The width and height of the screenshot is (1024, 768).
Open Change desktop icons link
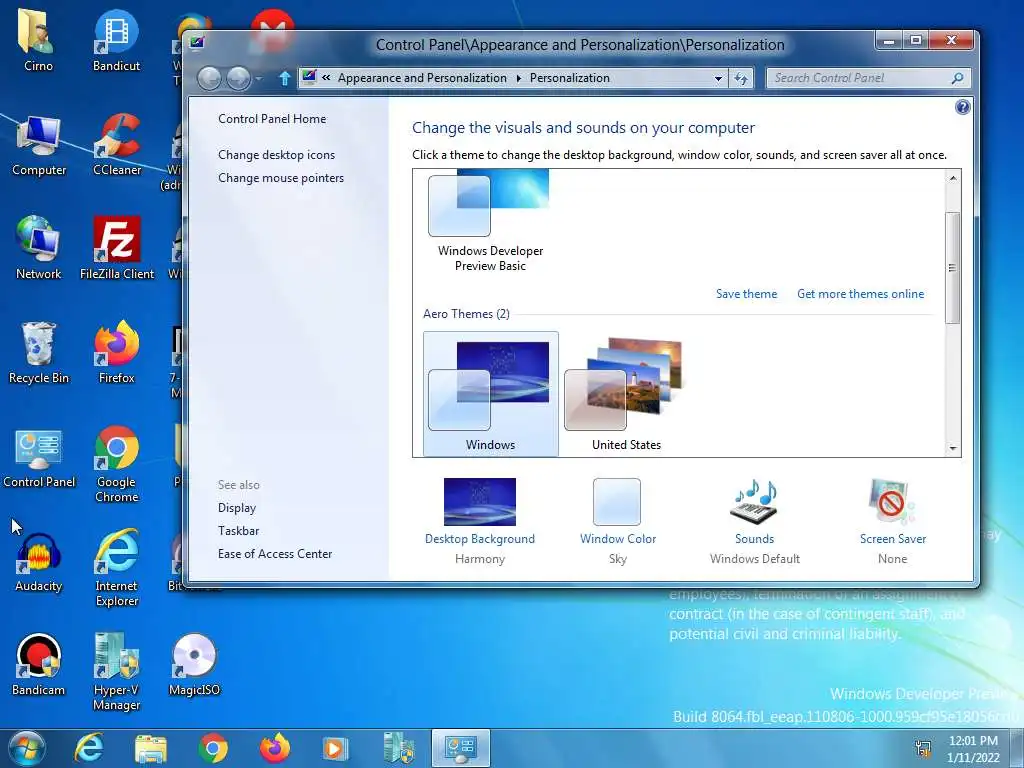(276, 155)
